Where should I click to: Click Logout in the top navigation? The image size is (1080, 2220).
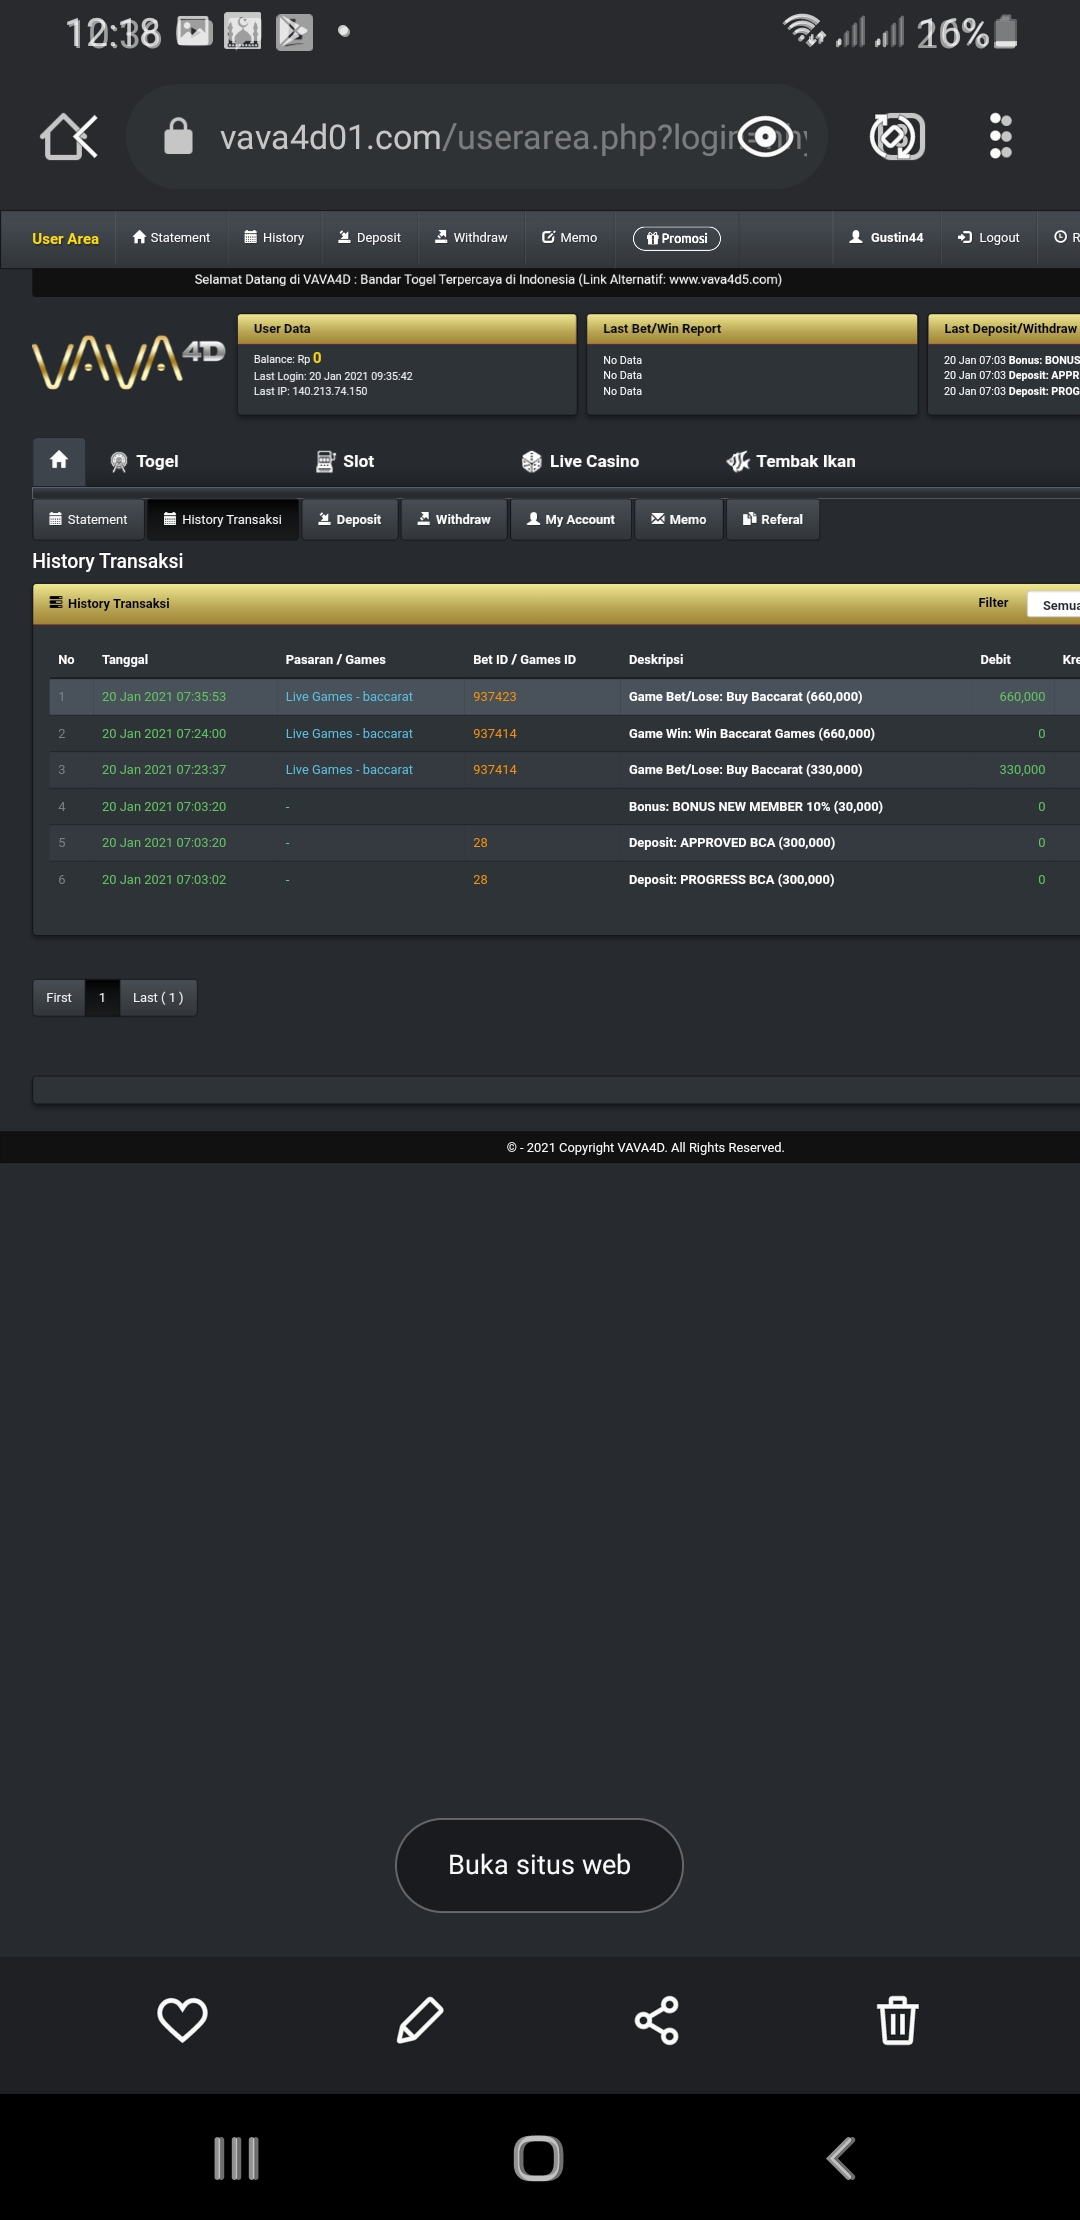click(x=989, y=238)
